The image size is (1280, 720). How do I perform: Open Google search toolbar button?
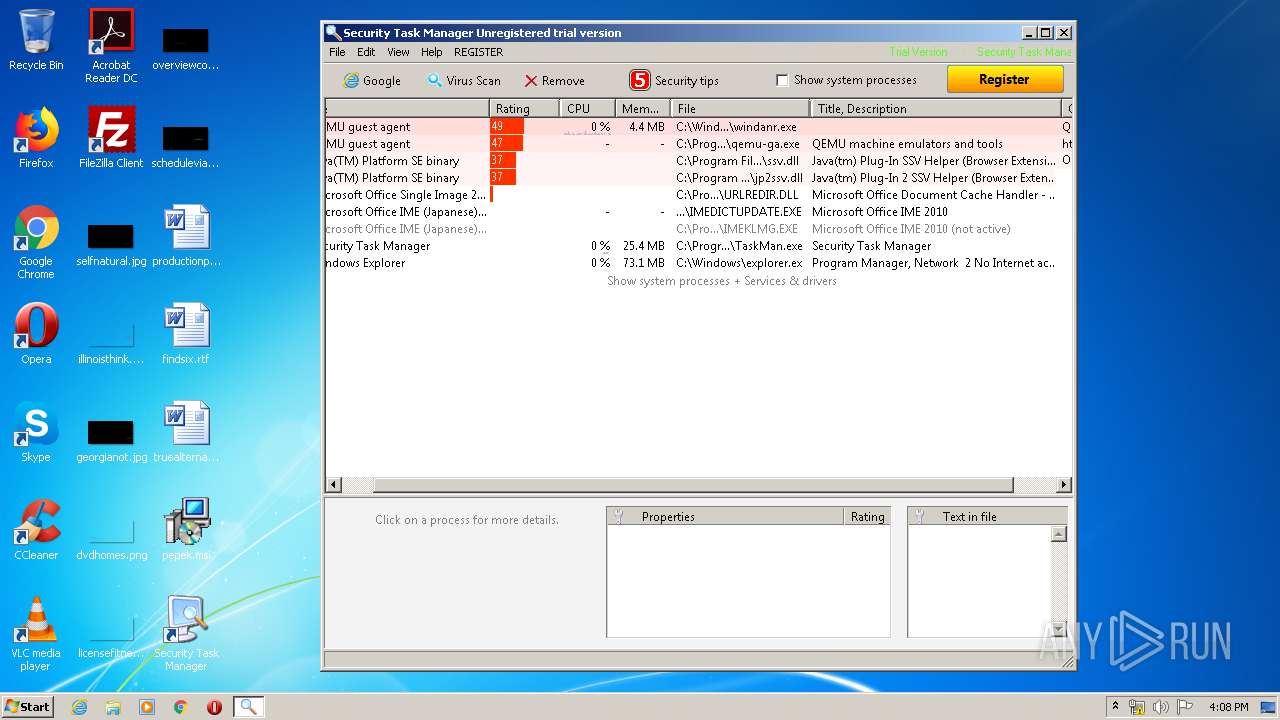click(x=372, y=81)
